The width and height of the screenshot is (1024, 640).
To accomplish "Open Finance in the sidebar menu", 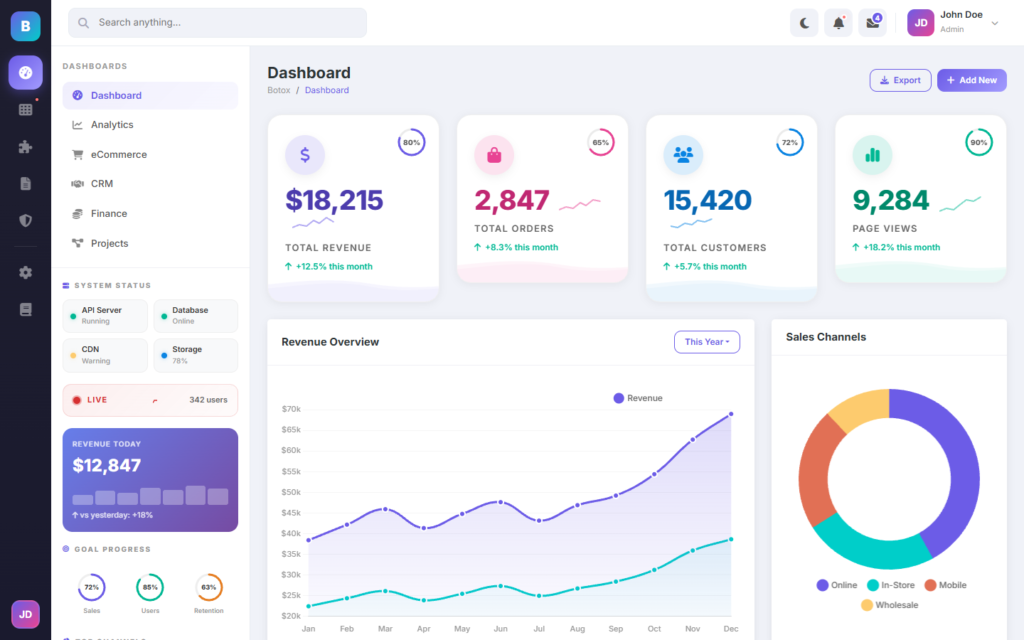I will [x=150, y=214].
